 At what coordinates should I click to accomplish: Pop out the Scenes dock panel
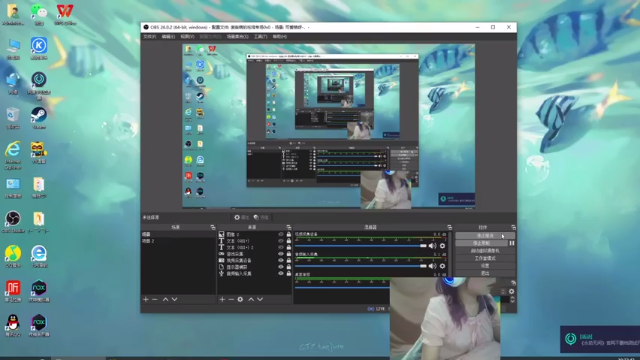pyautogui.click(x=213, y=227)
